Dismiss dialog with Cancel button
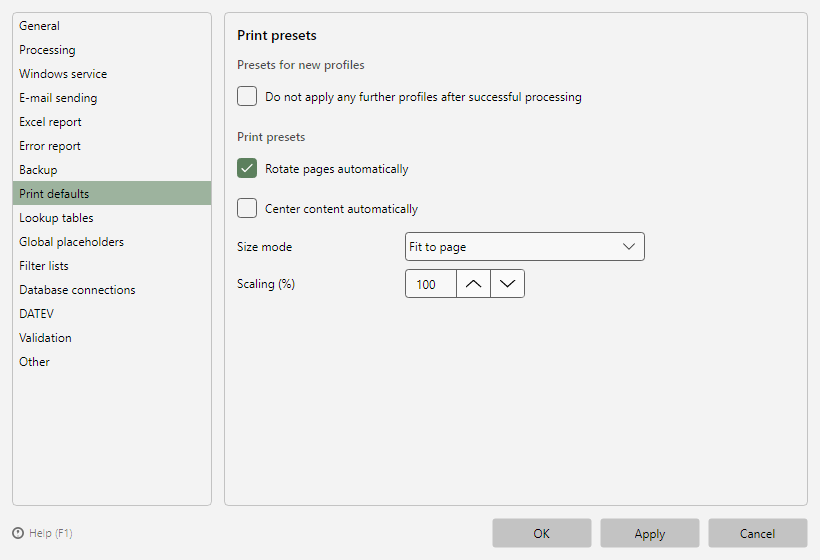820x560 pixels. tap(757, 533)
